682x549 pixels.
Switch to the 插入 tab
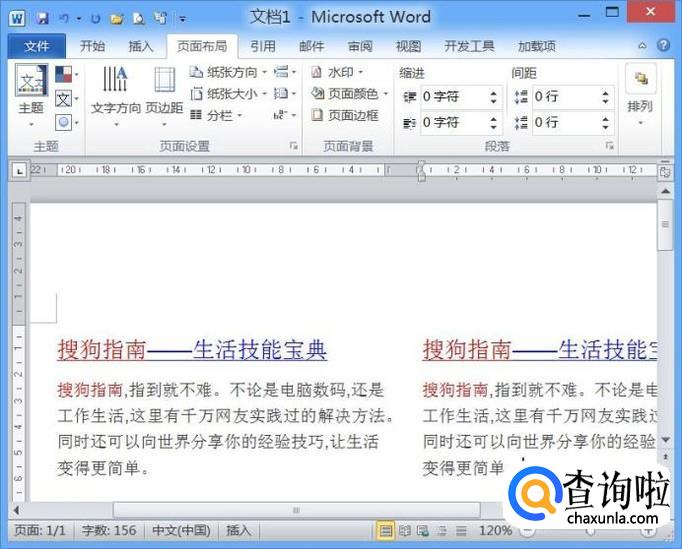[140, 46]
